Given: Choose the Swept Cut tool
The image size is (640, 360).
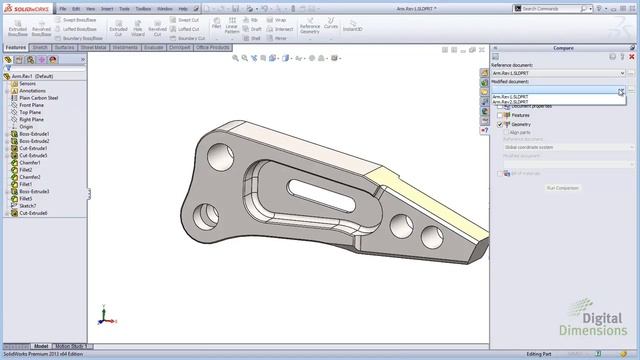Looking at the screenshot, I should pyautogui.click(x=184, y=20).
